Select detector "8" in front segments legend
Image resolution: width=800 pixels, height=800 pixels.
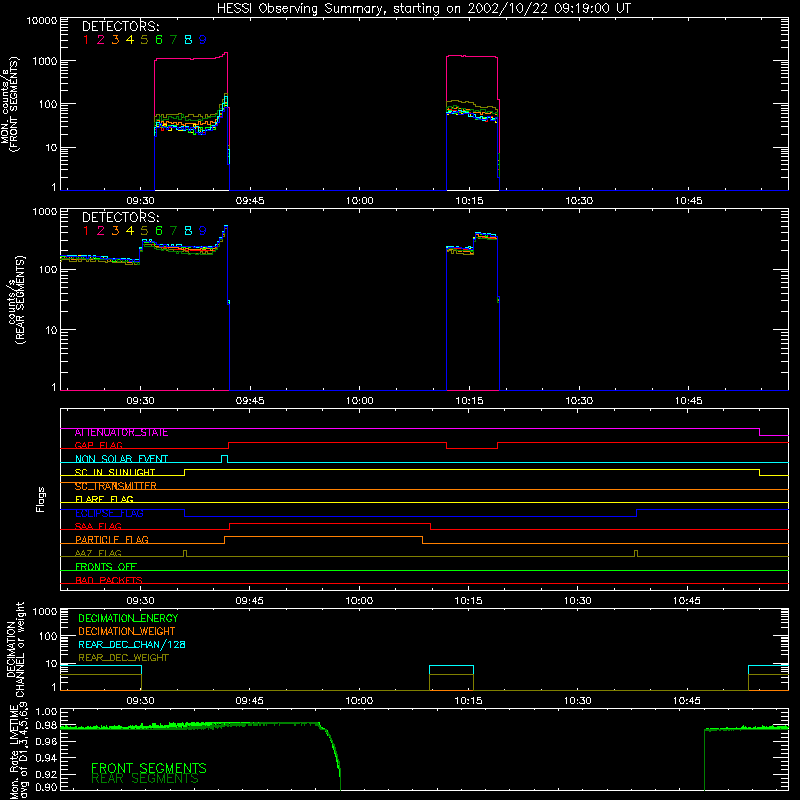click(188, 40)
